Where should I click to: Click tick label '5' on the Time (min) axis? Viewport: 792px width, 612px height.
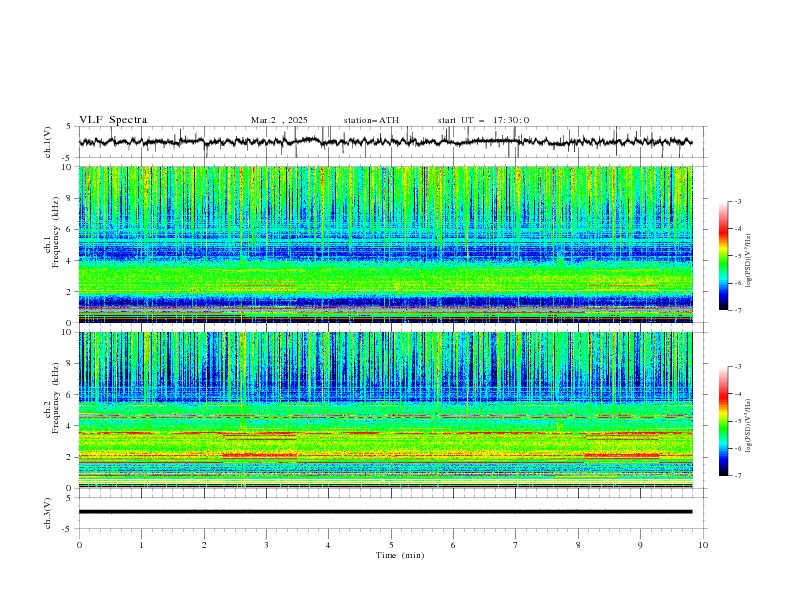(x=391, y=545)
